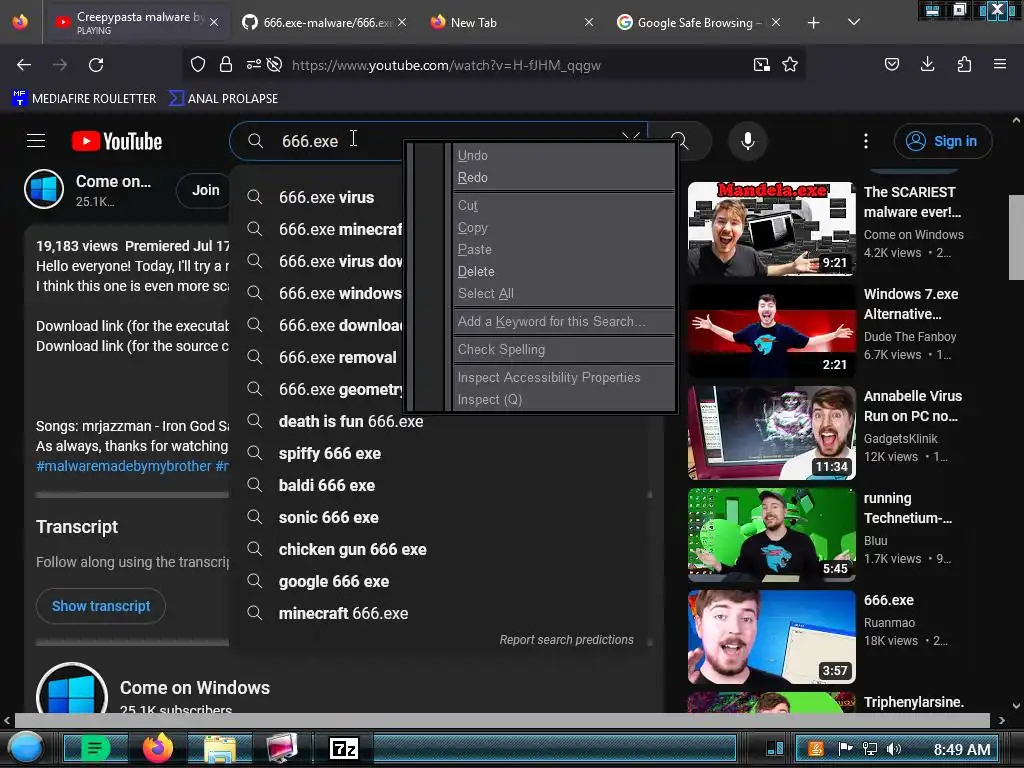Image resolution: width=1024 pixels, height=768 pixels.
Task: Open 7-Zip from the taskbar
Action: point(344,748)
